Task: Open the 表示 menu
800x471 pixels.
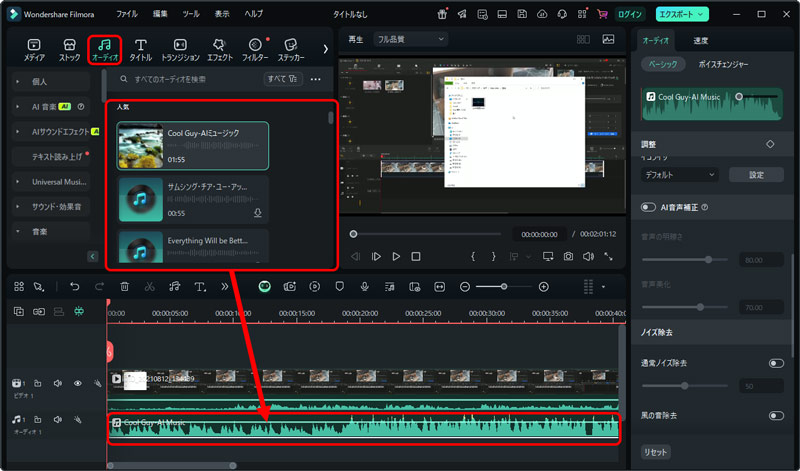Action: 222,14
